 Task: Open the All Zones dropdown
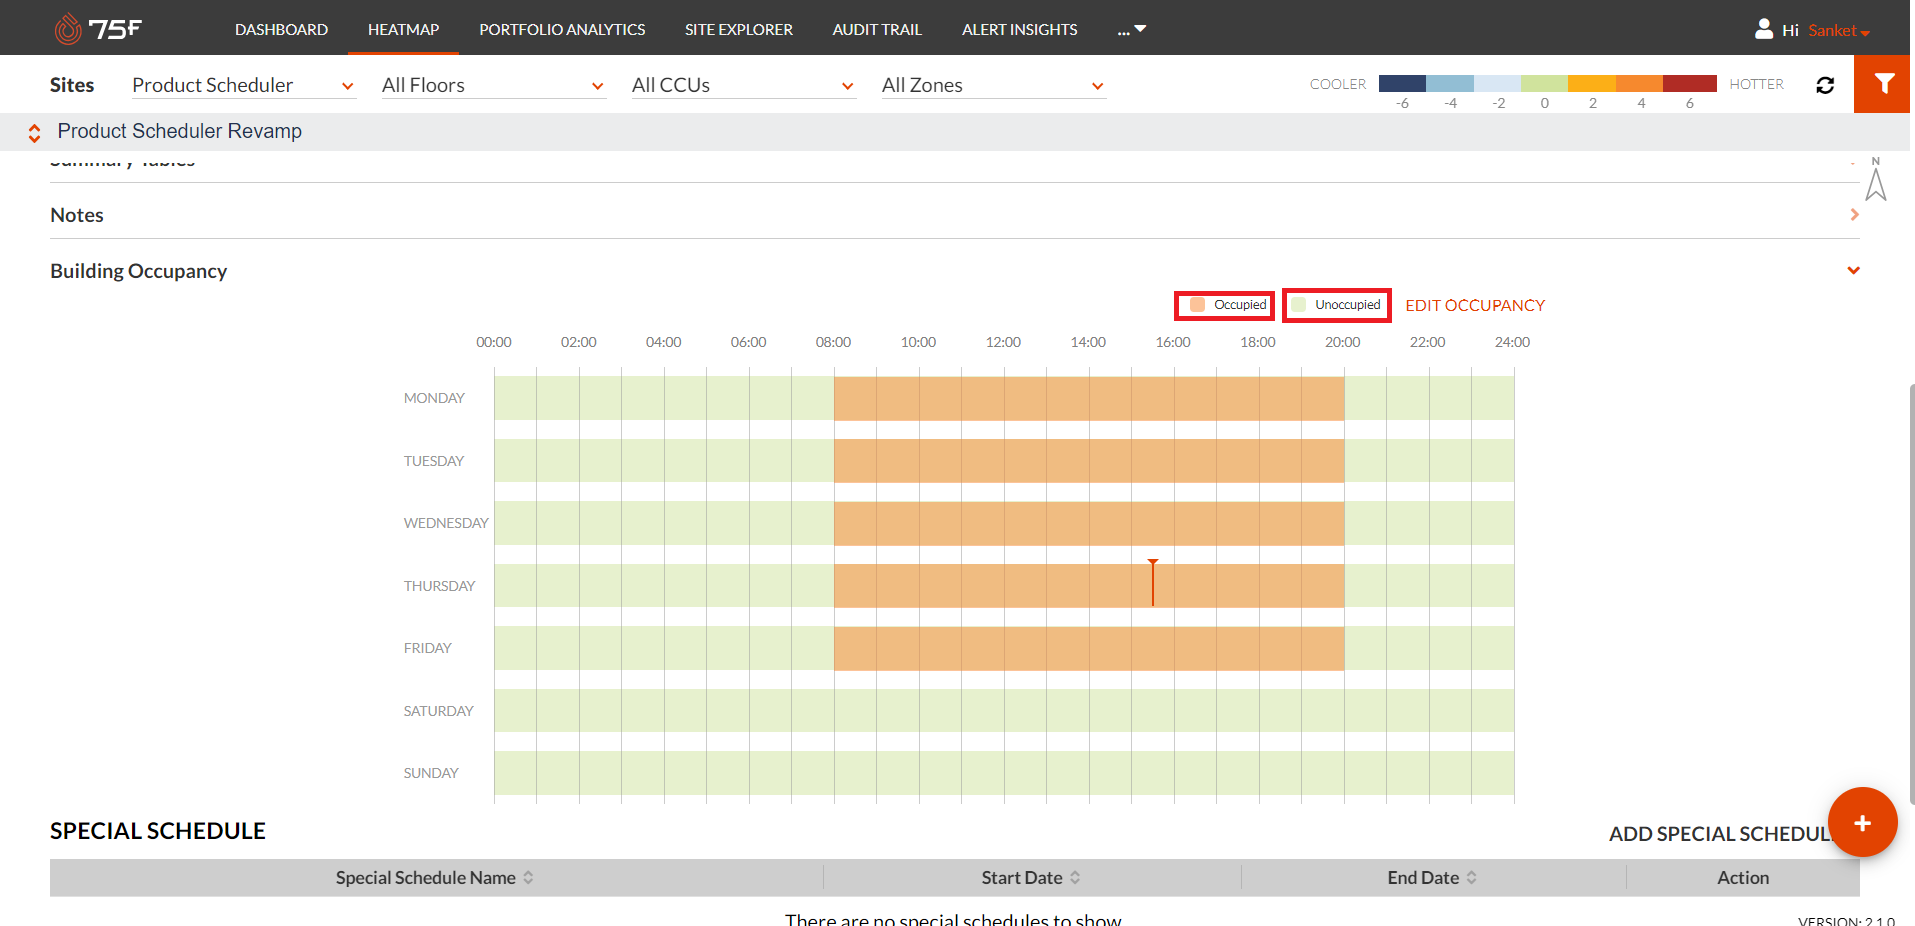point(993,85)
